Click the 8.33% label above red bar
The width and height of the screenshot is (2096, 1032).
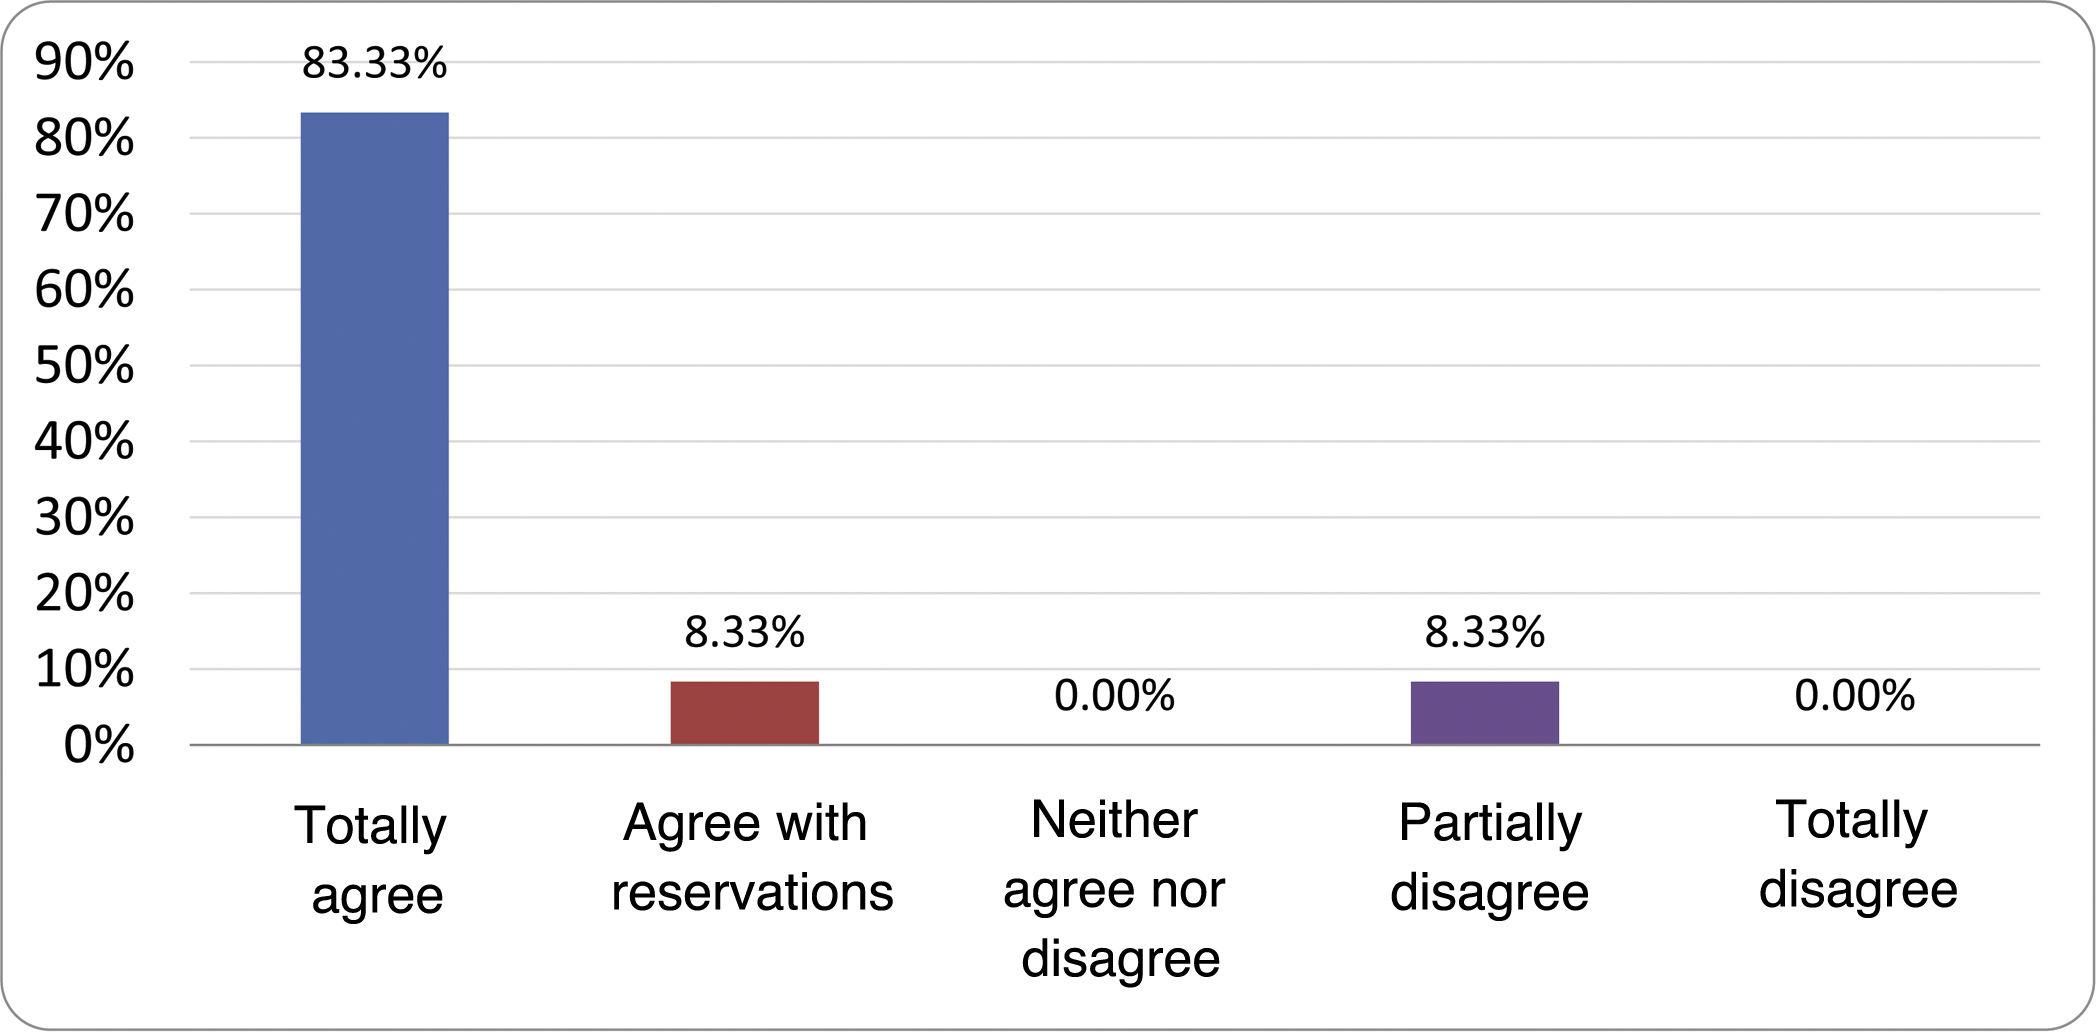pos(744,632)
